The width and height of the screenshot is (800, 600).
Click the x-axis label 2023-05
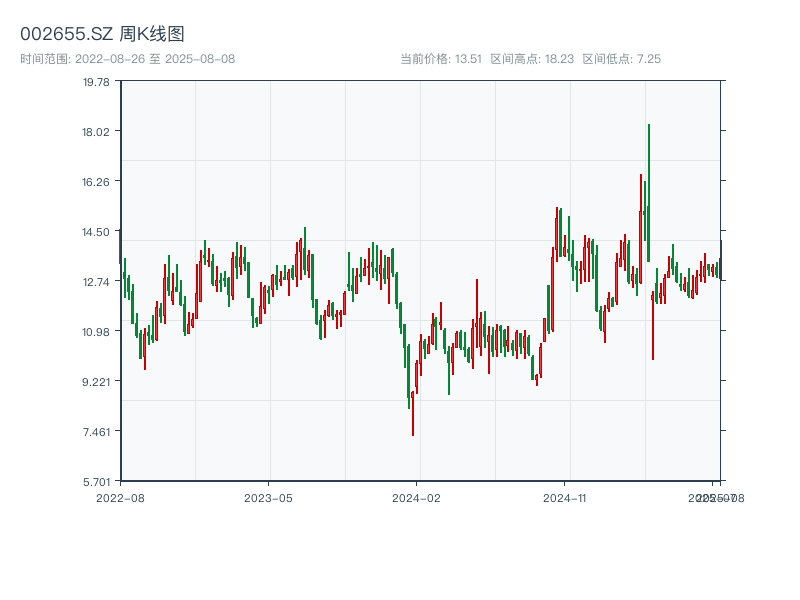[x=268, y=498]
